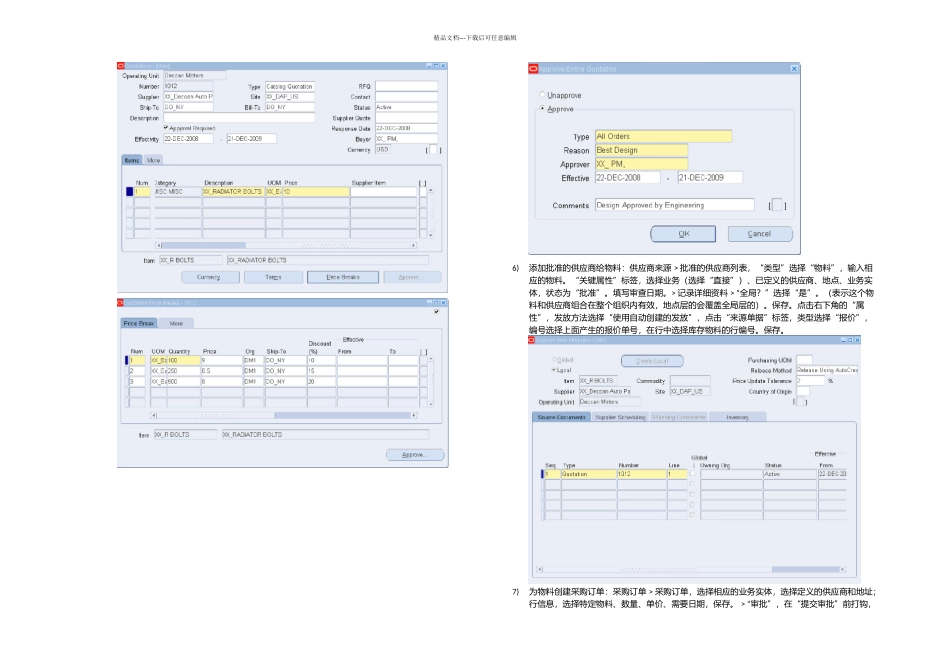
Task: Switch to the Source Documents tab
Action: pos(561,418)
